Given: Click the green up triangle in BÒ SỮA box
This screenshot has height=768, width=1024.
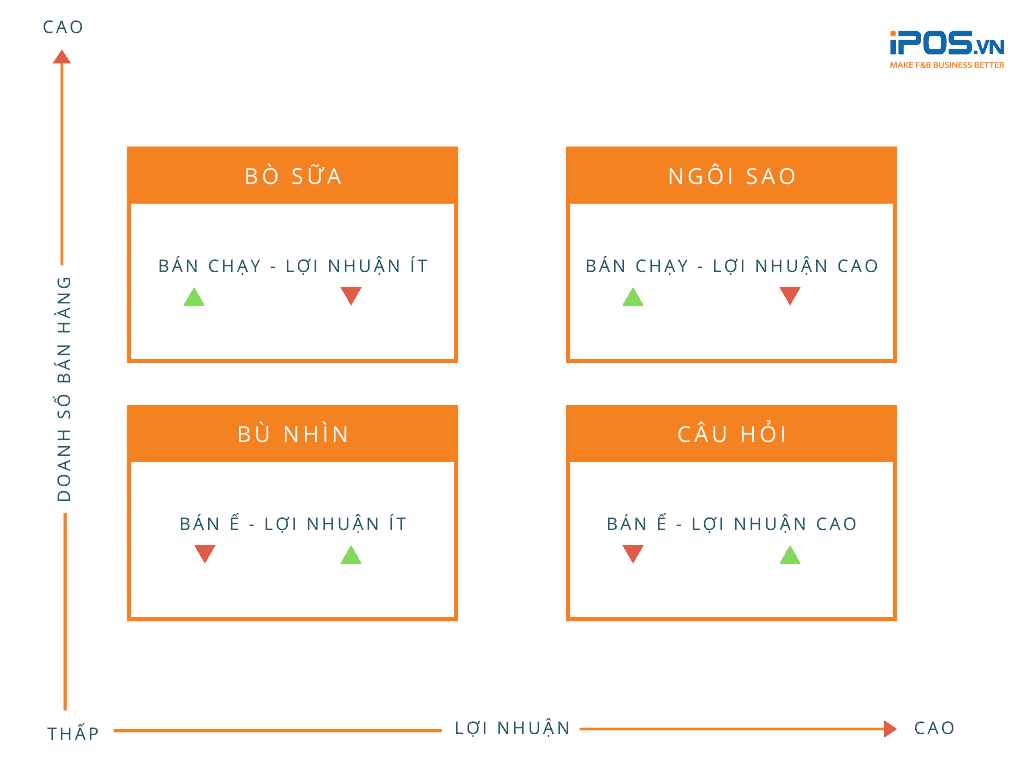Looking at the screenshot, I should click(x=194, y=297).
